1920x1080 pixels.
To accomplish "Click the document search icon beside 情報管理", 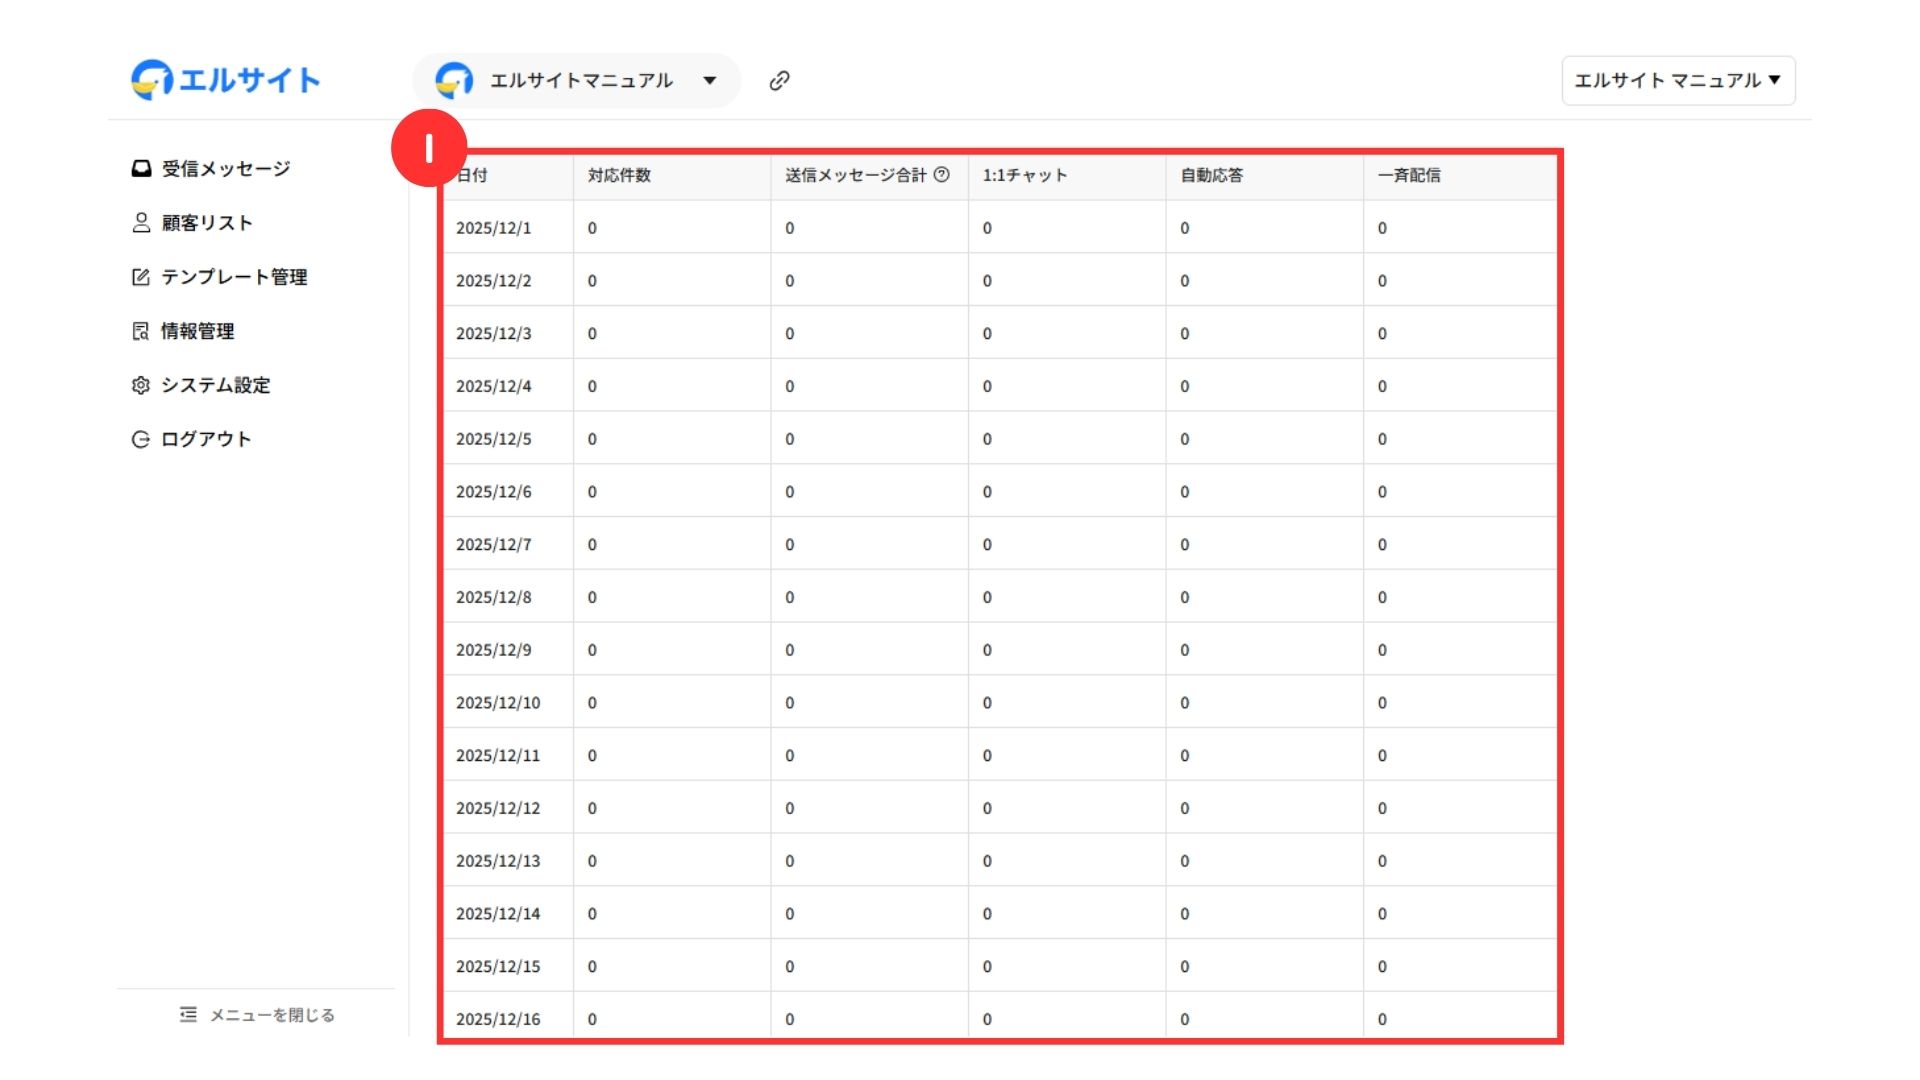I will coord(141,331).
